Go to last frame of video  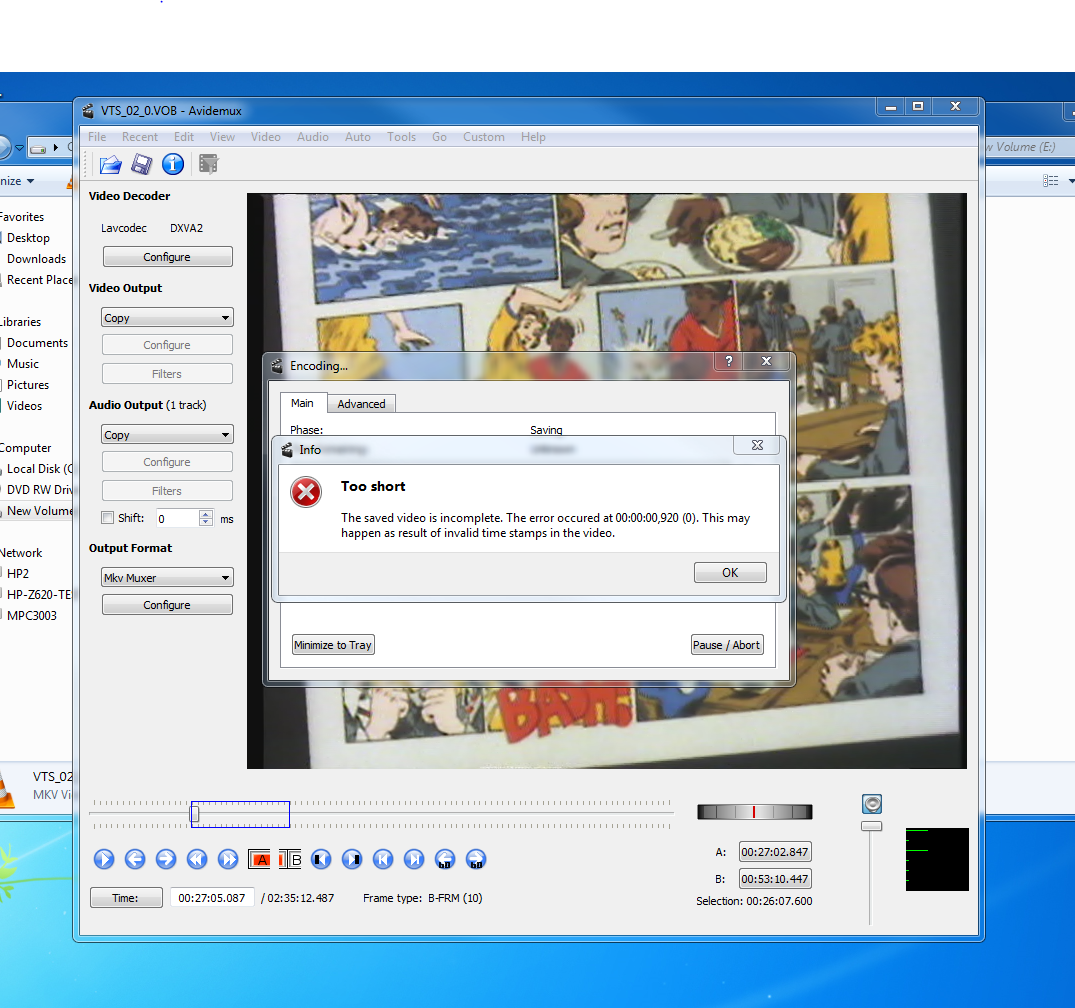pyautogui.click(x=414, y=859)
